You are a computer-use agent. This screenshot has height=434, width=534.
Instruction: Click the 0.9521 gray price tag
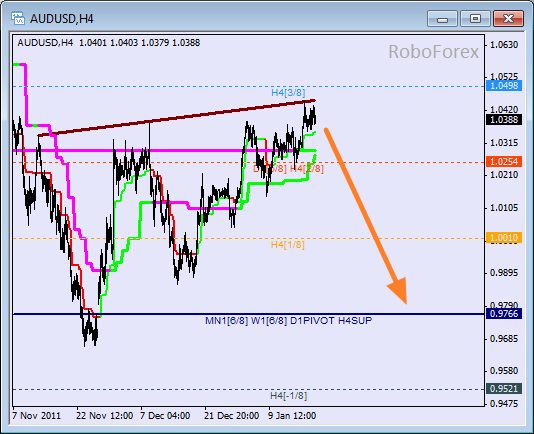[x=504, y=388]
